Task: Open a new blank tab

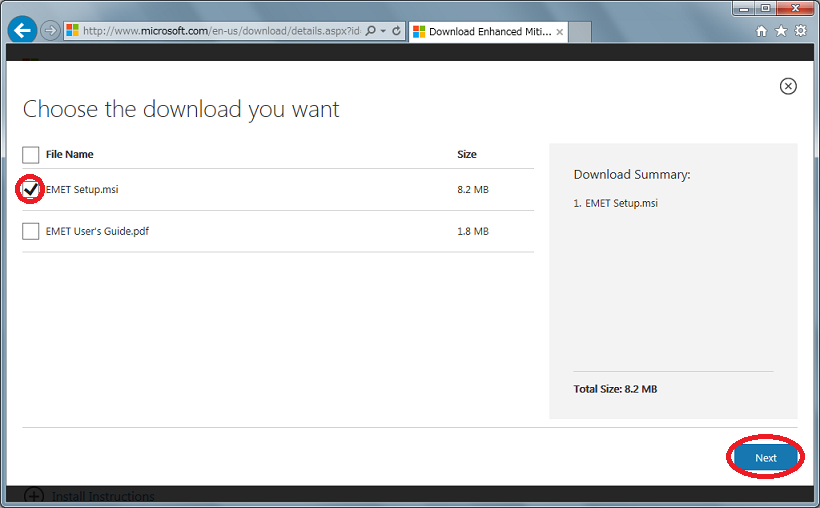Action: [x=580, y=32]
